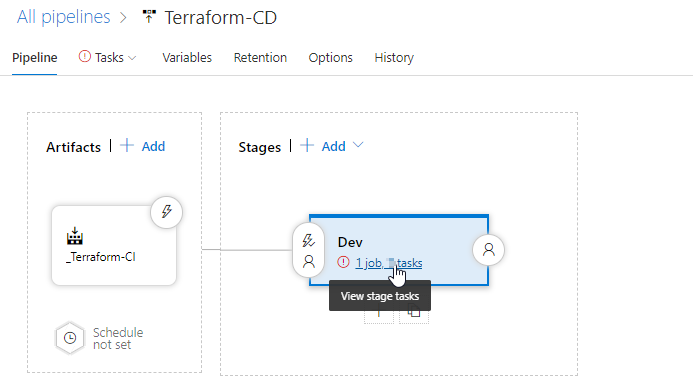The width and height of the screenshot is (693, 388).
Task: Click the release pipeline icon beside Terraform-CD
Action: coord(149,17)
